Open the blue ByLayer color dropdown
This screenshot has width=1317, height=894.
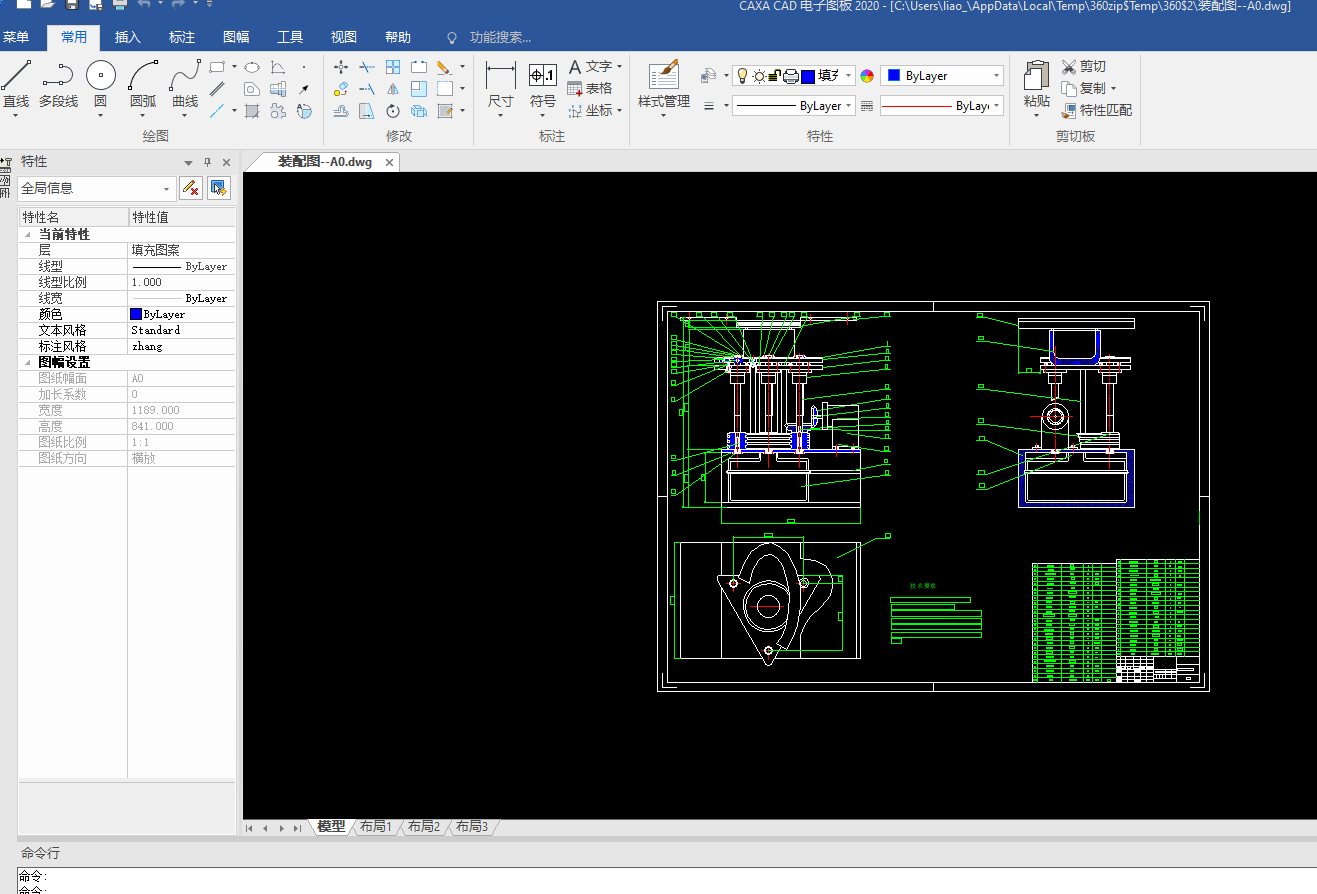942,76
